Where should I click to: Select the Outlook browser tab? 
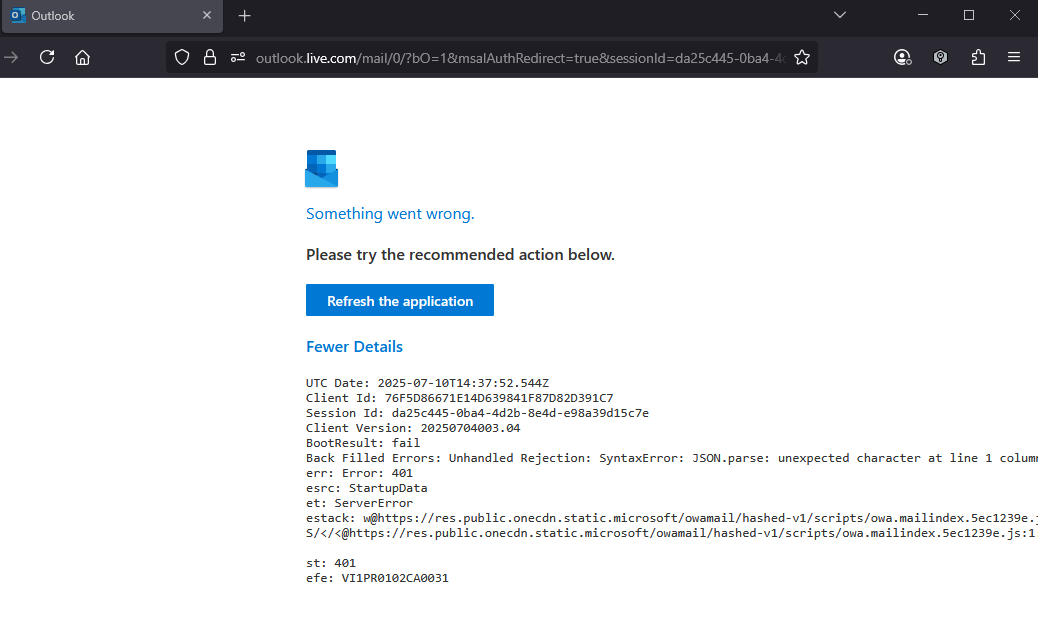pos(112,16)
